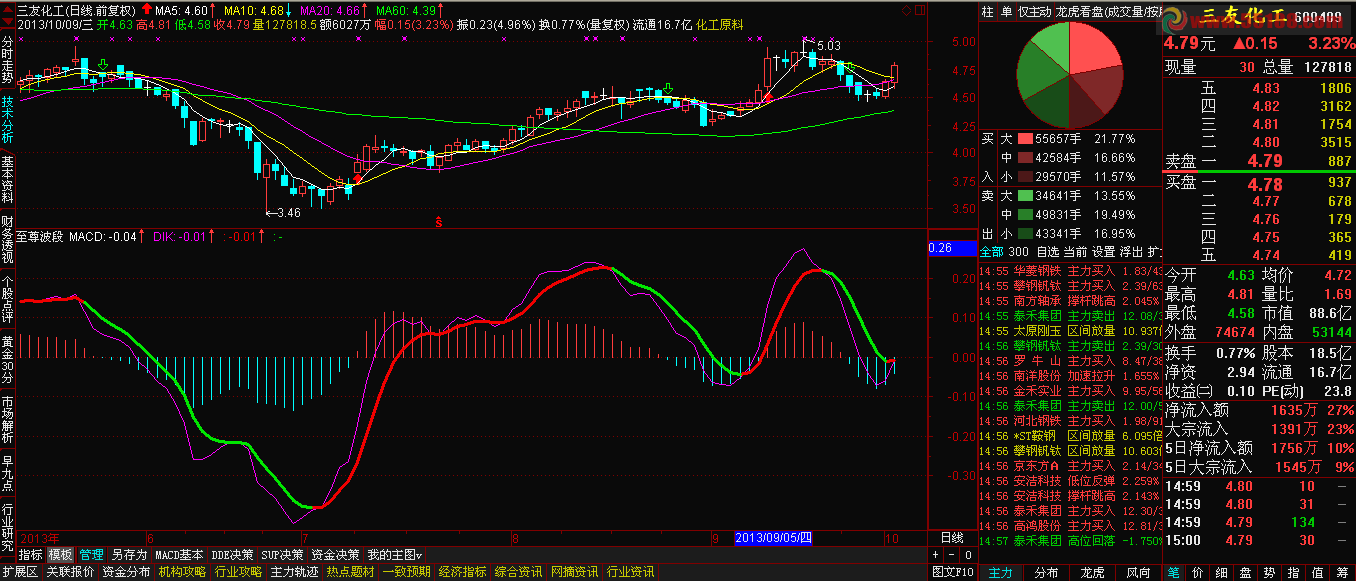Click the 指标 indicator button
This screenshot has height=581, width=1356.
click(x=31, y=554)
